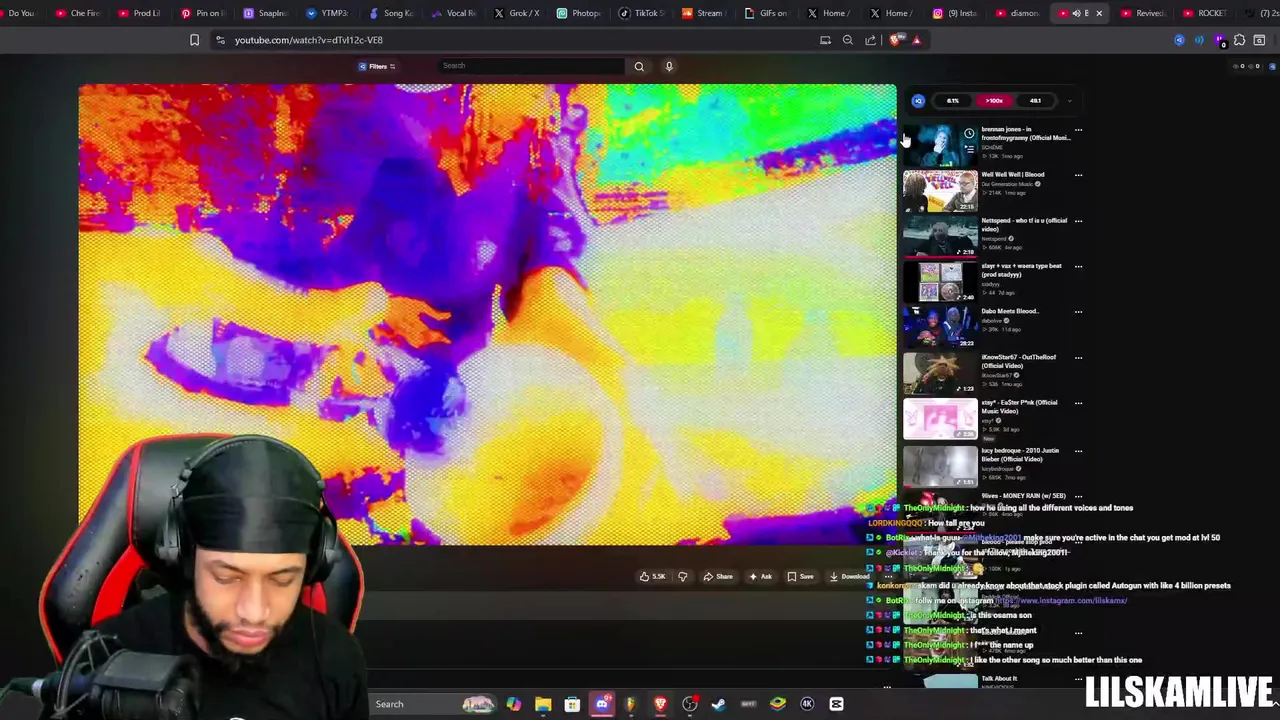Open the extensions puzzle icon
This screenshot has height=720, width=1280.
point(1239,40)
